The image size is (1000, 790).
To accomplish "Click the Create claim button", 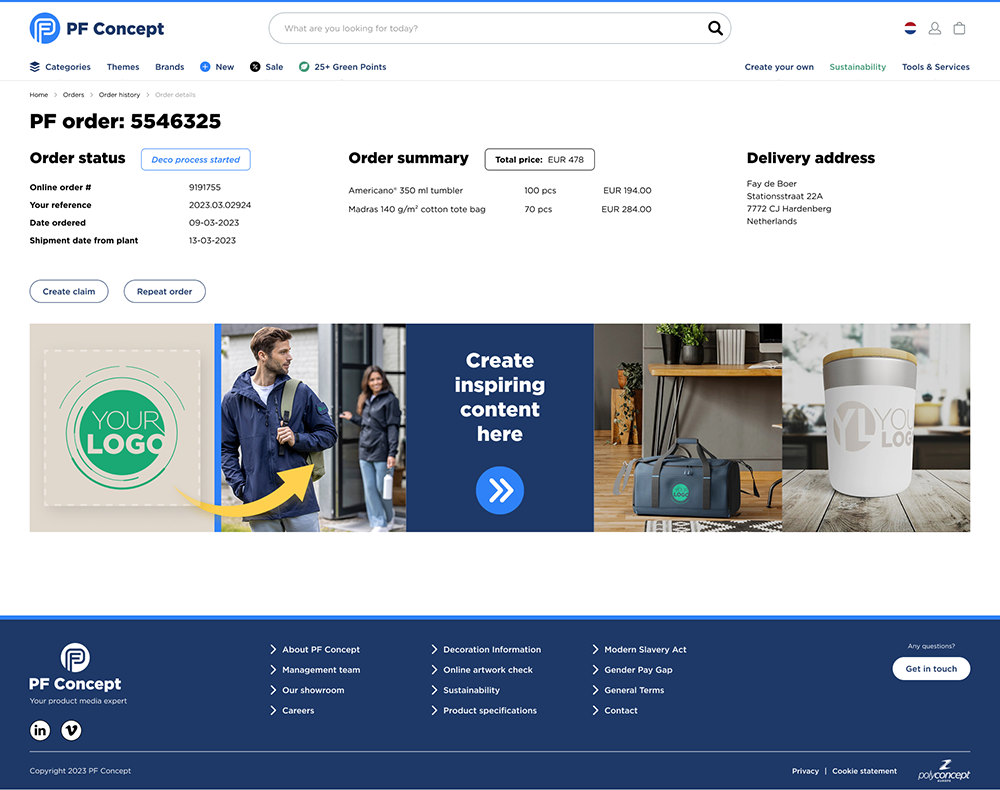I will [69, 291].
